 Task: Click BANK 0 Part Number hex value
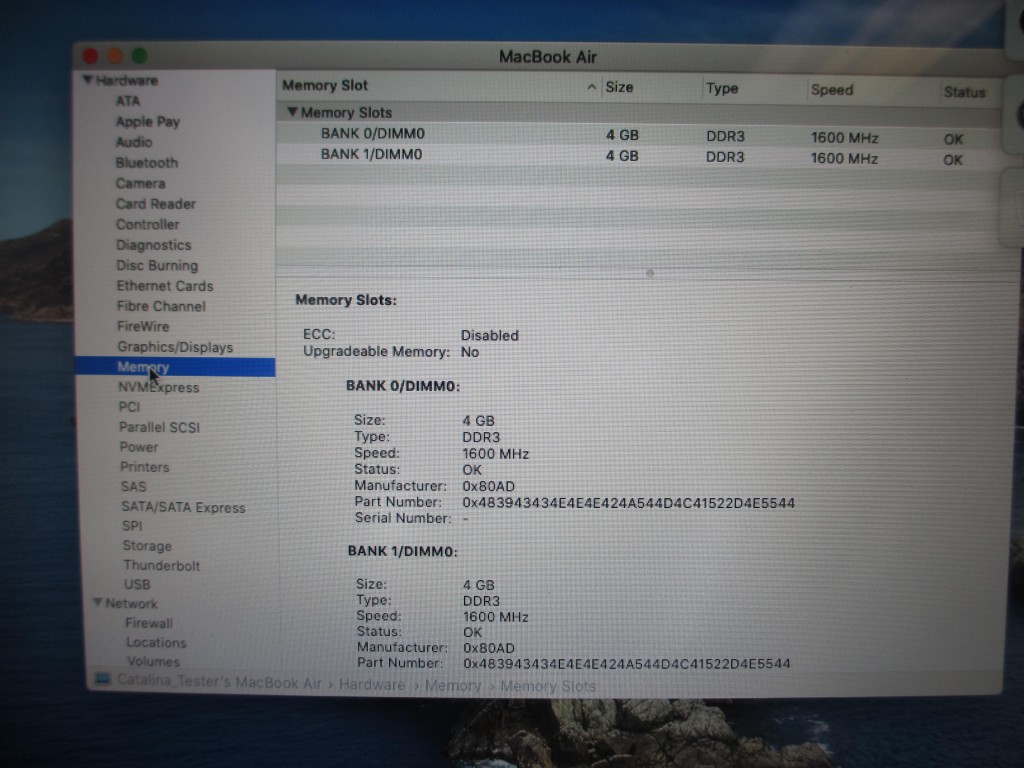click(628, 503)
